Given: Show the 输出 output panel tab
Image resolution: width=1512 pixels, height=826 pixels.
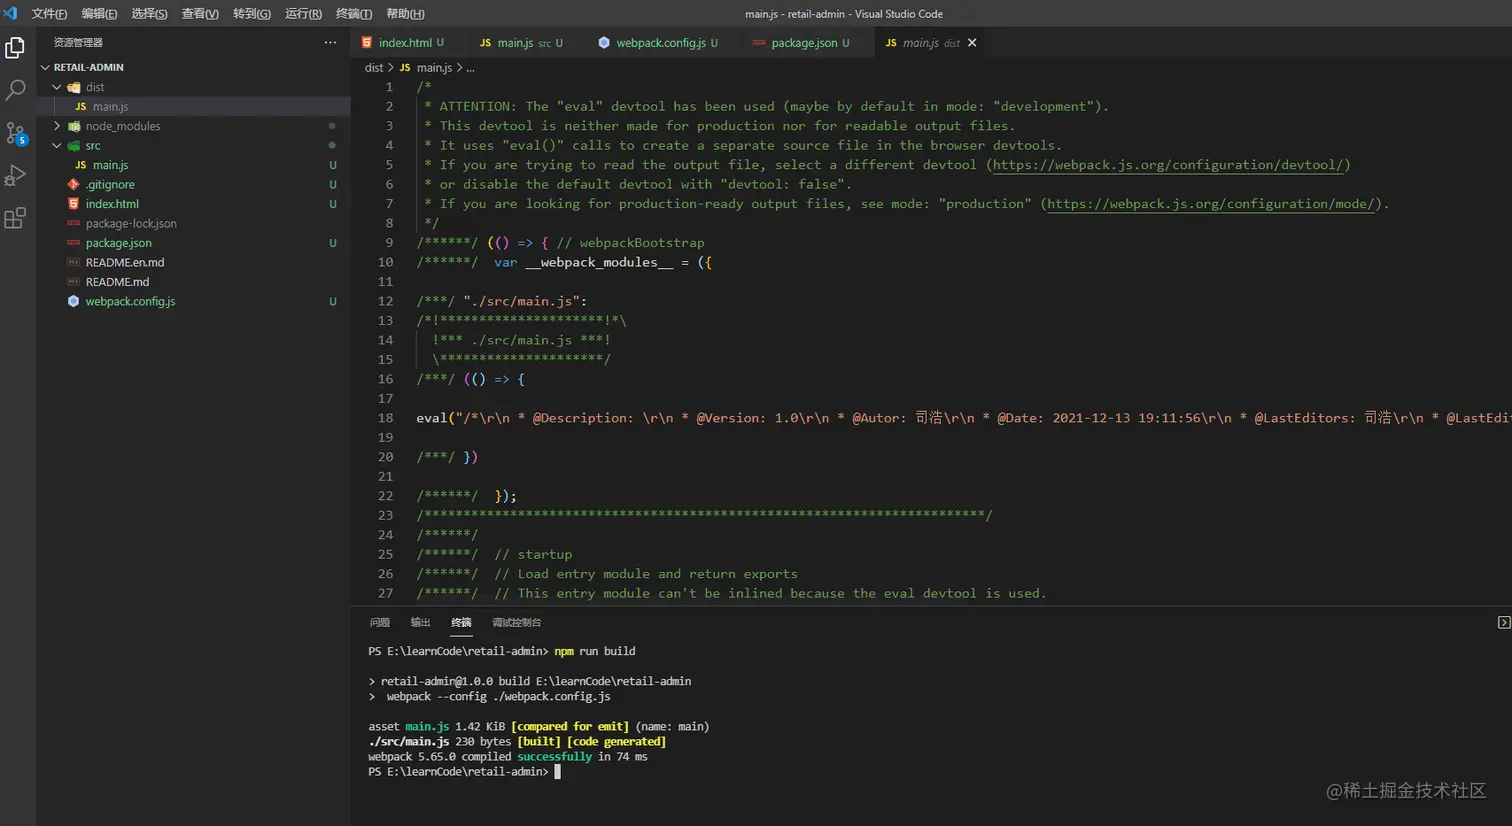Looking at the screenshot, I should pos(420,622).
